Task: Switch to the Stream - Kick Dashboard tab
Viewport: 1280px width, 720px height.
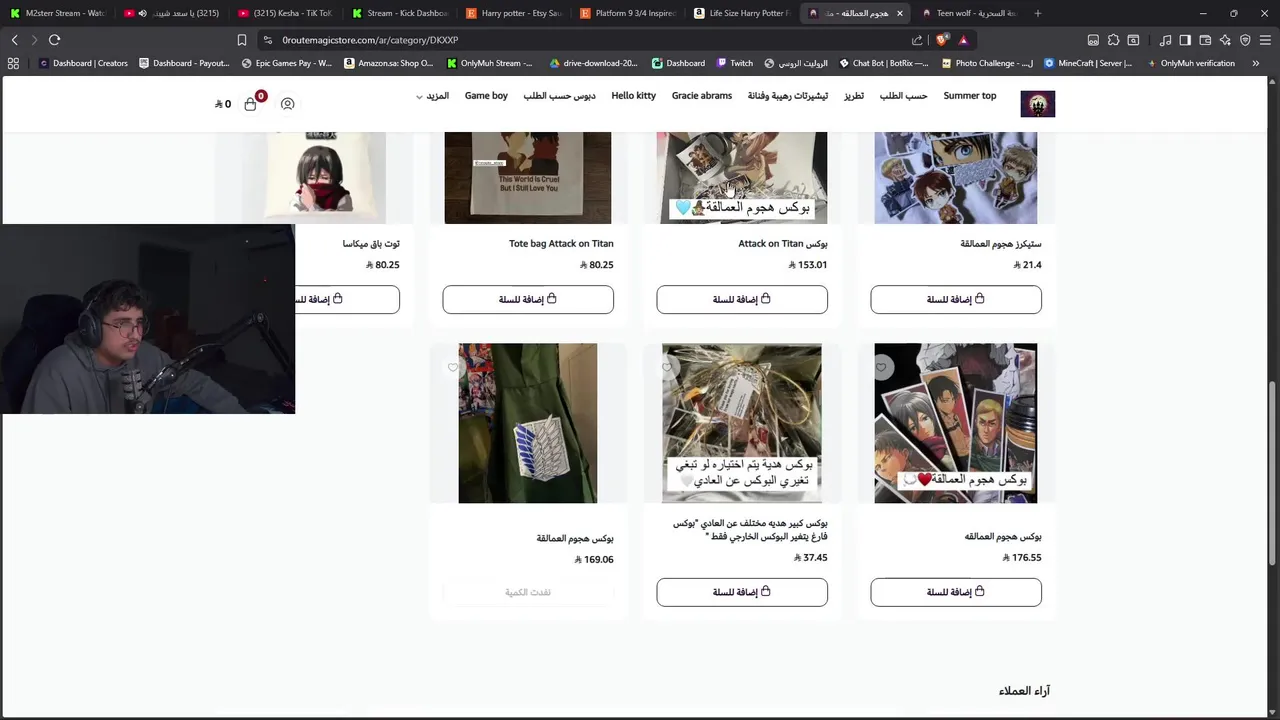Action: tap(400, 13)
